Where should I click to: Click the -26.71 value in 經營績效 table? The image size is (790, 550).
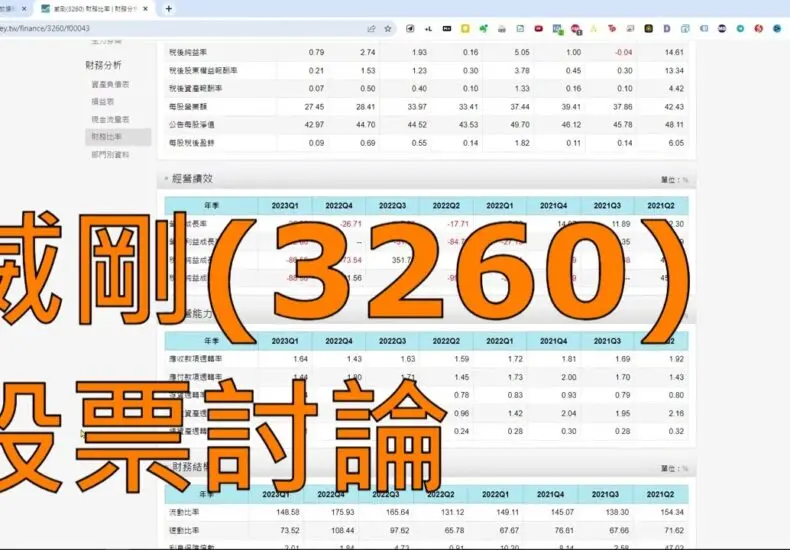351,224
